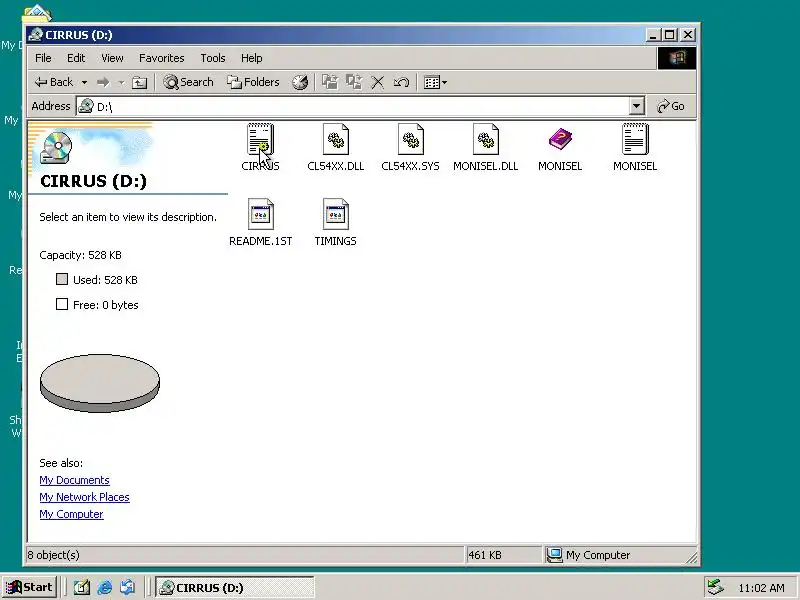The width and height of the screenshot is (800, 600).
Task: Click the 'CIRRUS (D:)' heading in left pane
Action: coord(93,181)
